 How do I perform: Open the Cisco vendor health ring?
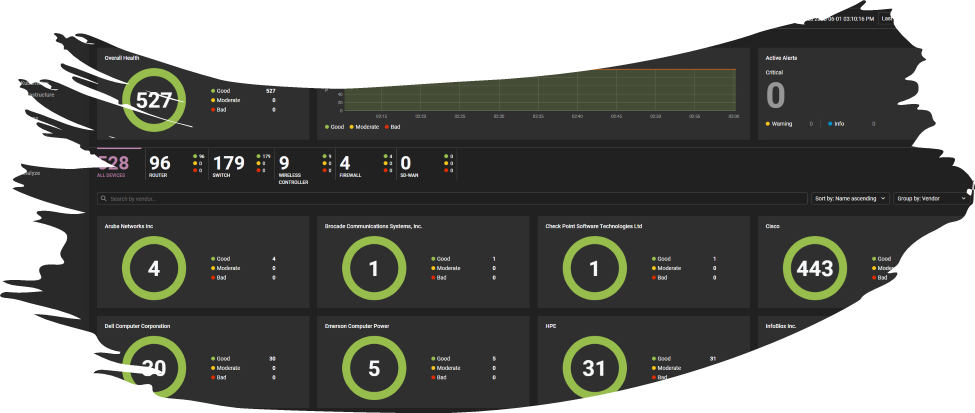point(815,268)
